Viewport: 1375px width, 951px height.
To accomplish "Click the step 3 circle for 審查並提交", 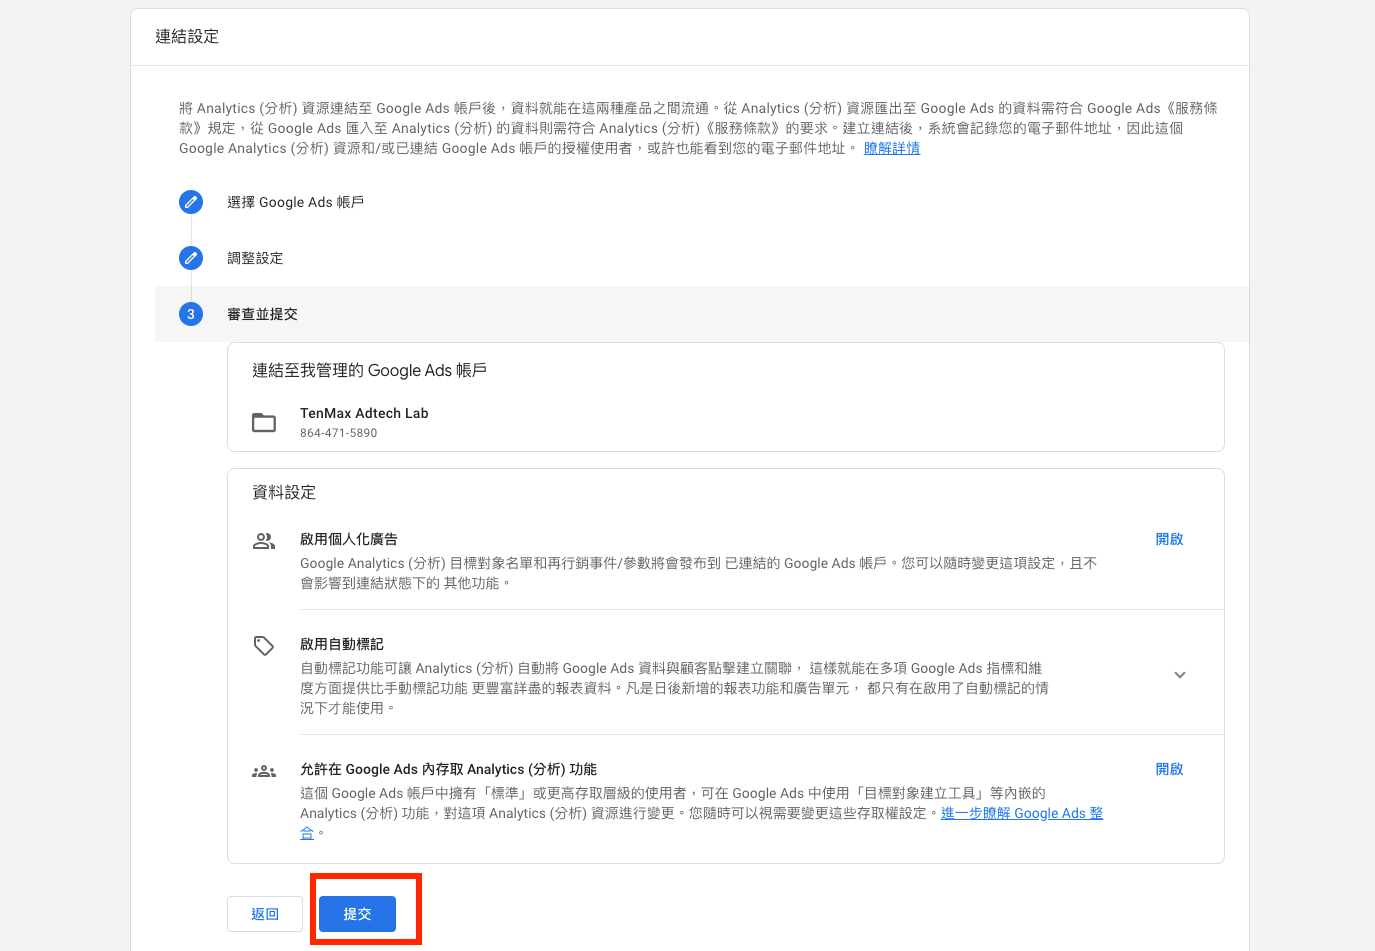I will pos(191,314).
